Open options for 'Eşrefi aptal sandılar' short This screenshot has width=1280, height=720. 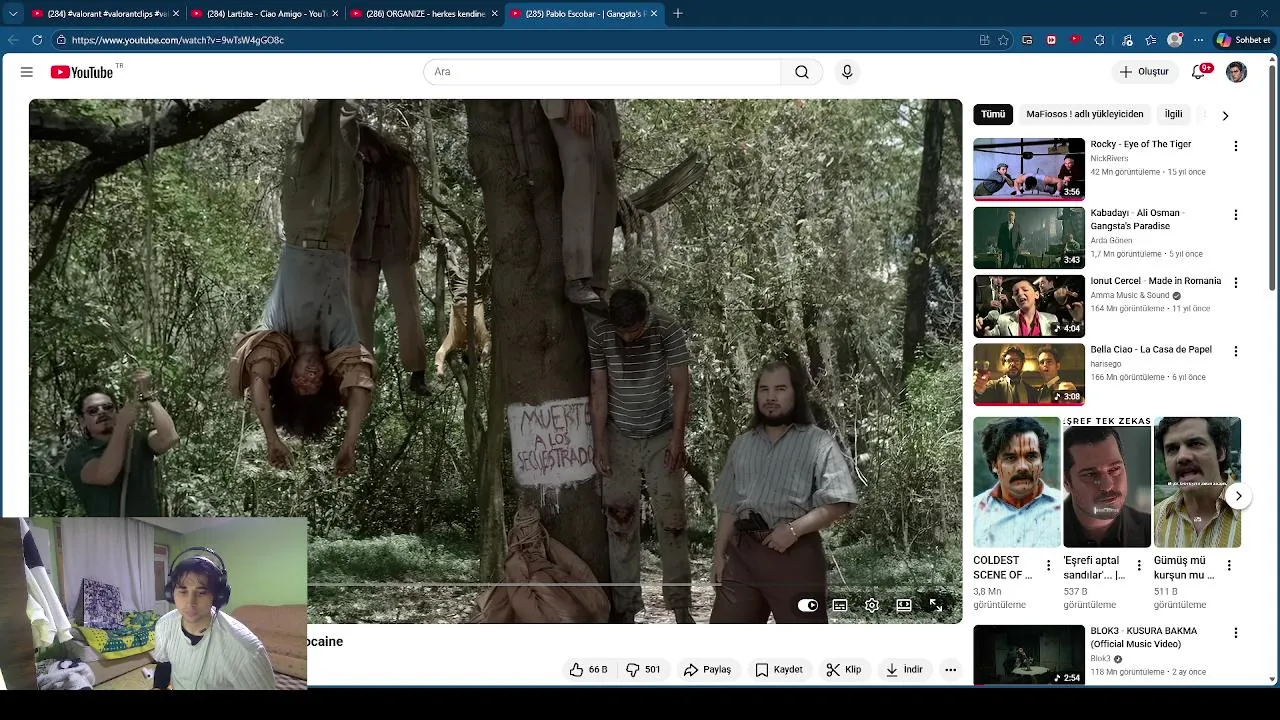(1138, 566)
